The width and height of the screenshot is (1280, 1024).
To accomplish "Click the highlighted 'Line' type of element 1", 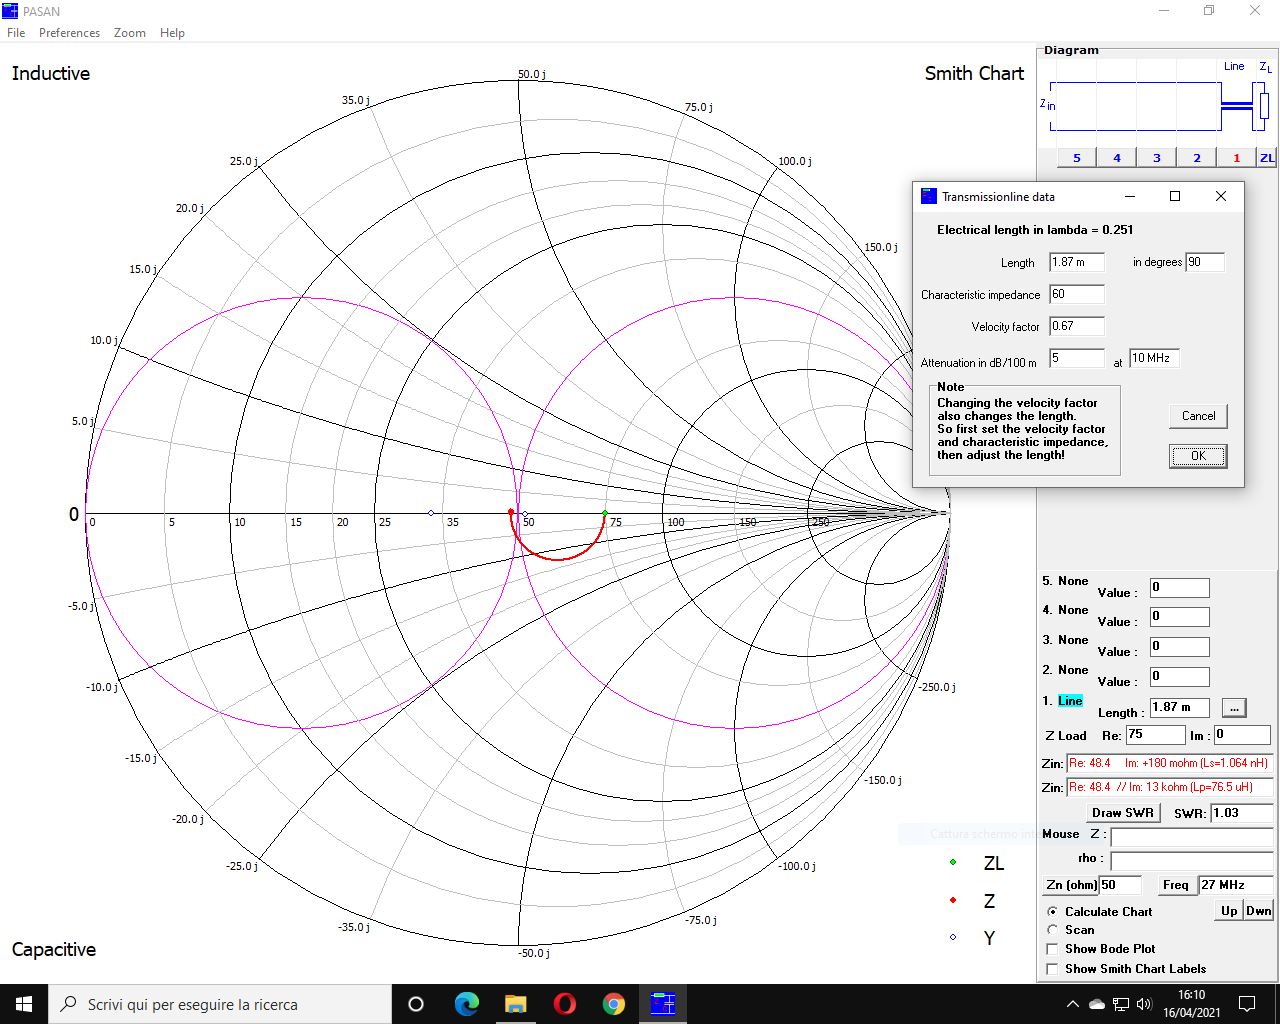I will pos(1070,701).
